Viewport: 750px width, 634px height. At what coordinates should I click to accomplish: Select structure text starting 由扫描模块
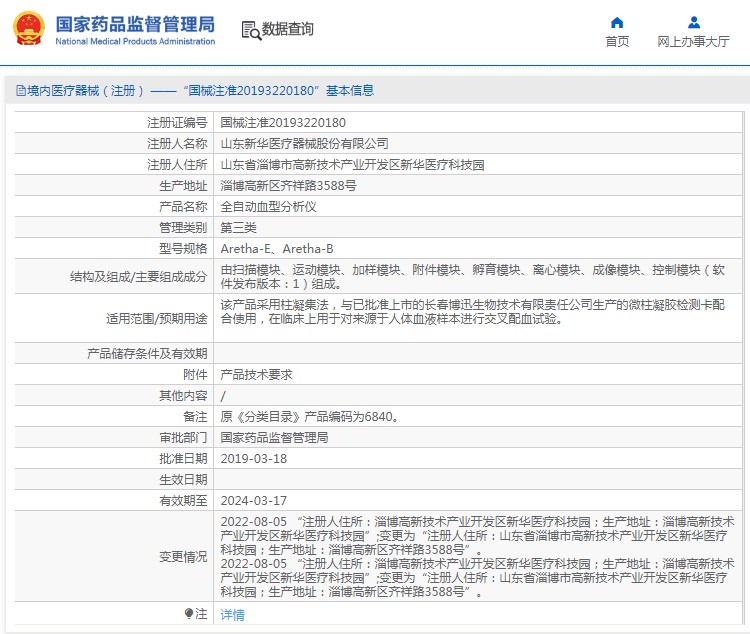(x=473, y=277)
